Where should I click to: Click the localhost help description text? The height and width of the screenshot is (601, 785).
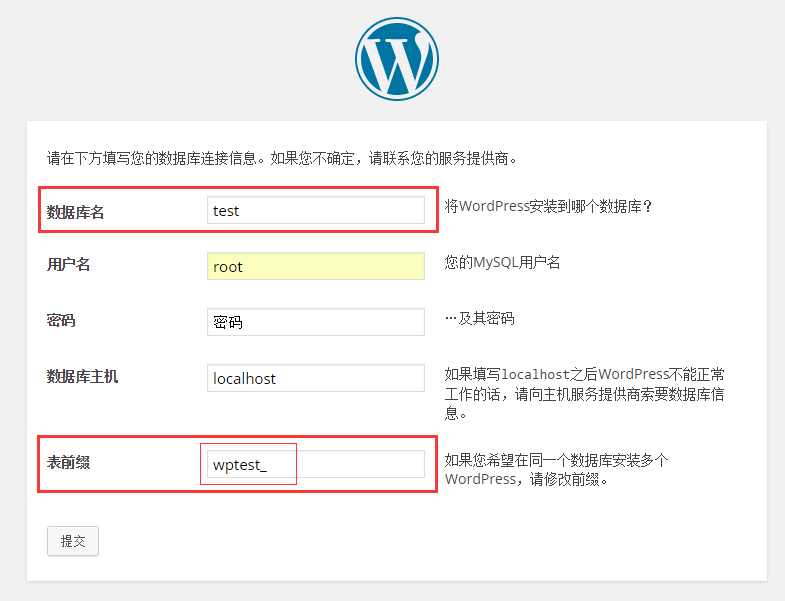[584, 394]
